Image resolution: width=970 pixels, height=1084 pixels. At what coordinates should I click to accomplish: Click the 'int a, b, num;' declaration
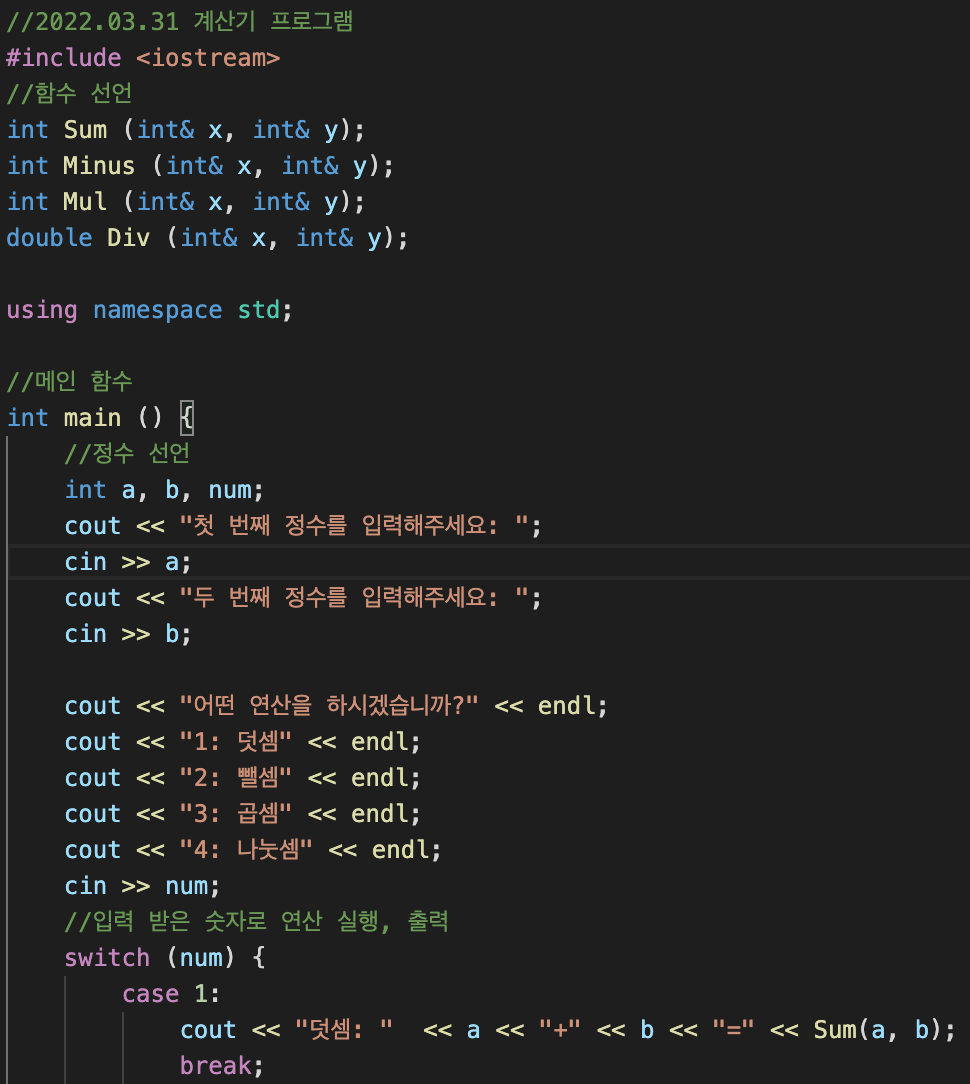click(164, 489)
